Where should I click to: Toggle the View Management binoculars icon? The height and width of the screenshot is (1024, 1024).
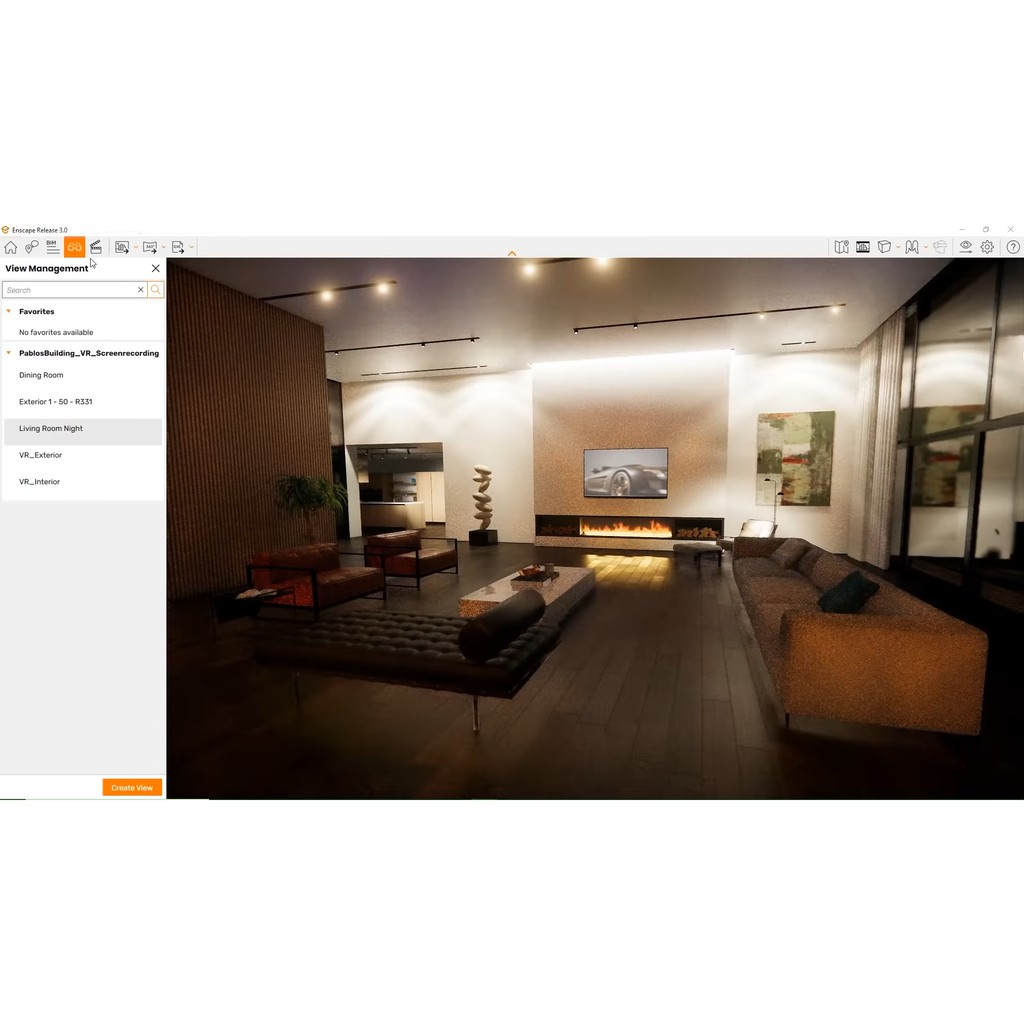pyautogui.click(x=75, y=247)
